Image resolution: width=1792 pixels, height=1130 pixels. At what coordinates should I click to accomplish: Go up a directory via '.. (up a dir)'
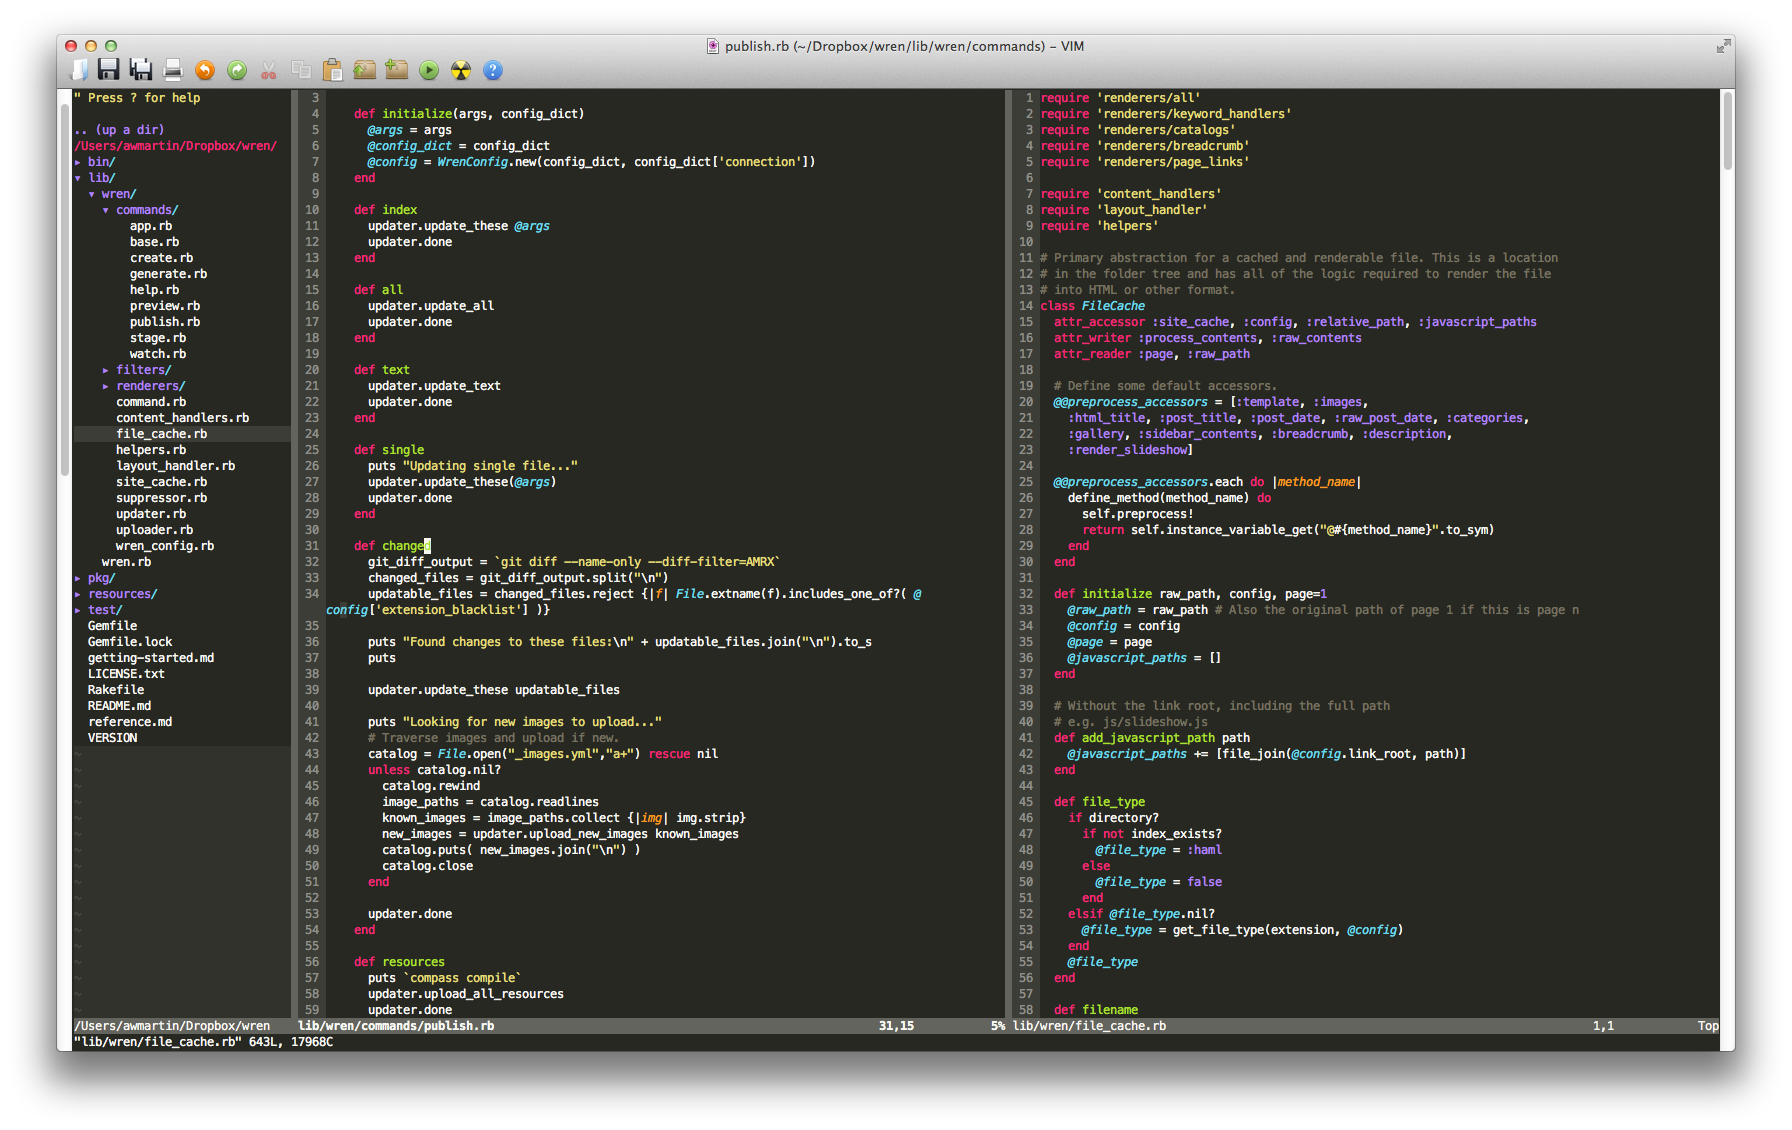119,130
